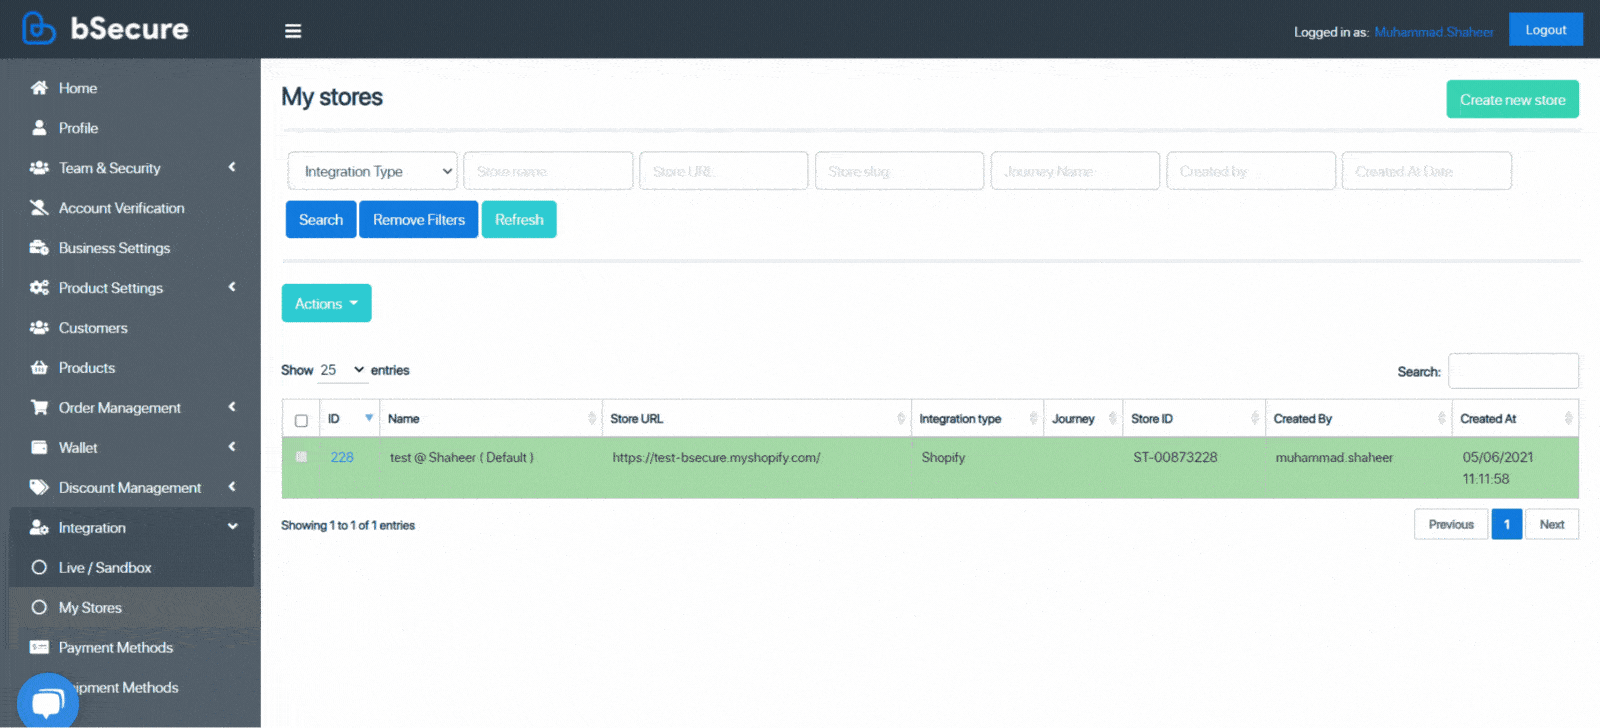
Task: Click the Muhammad Shaheer username link
Action: (x=1434, y=32)
